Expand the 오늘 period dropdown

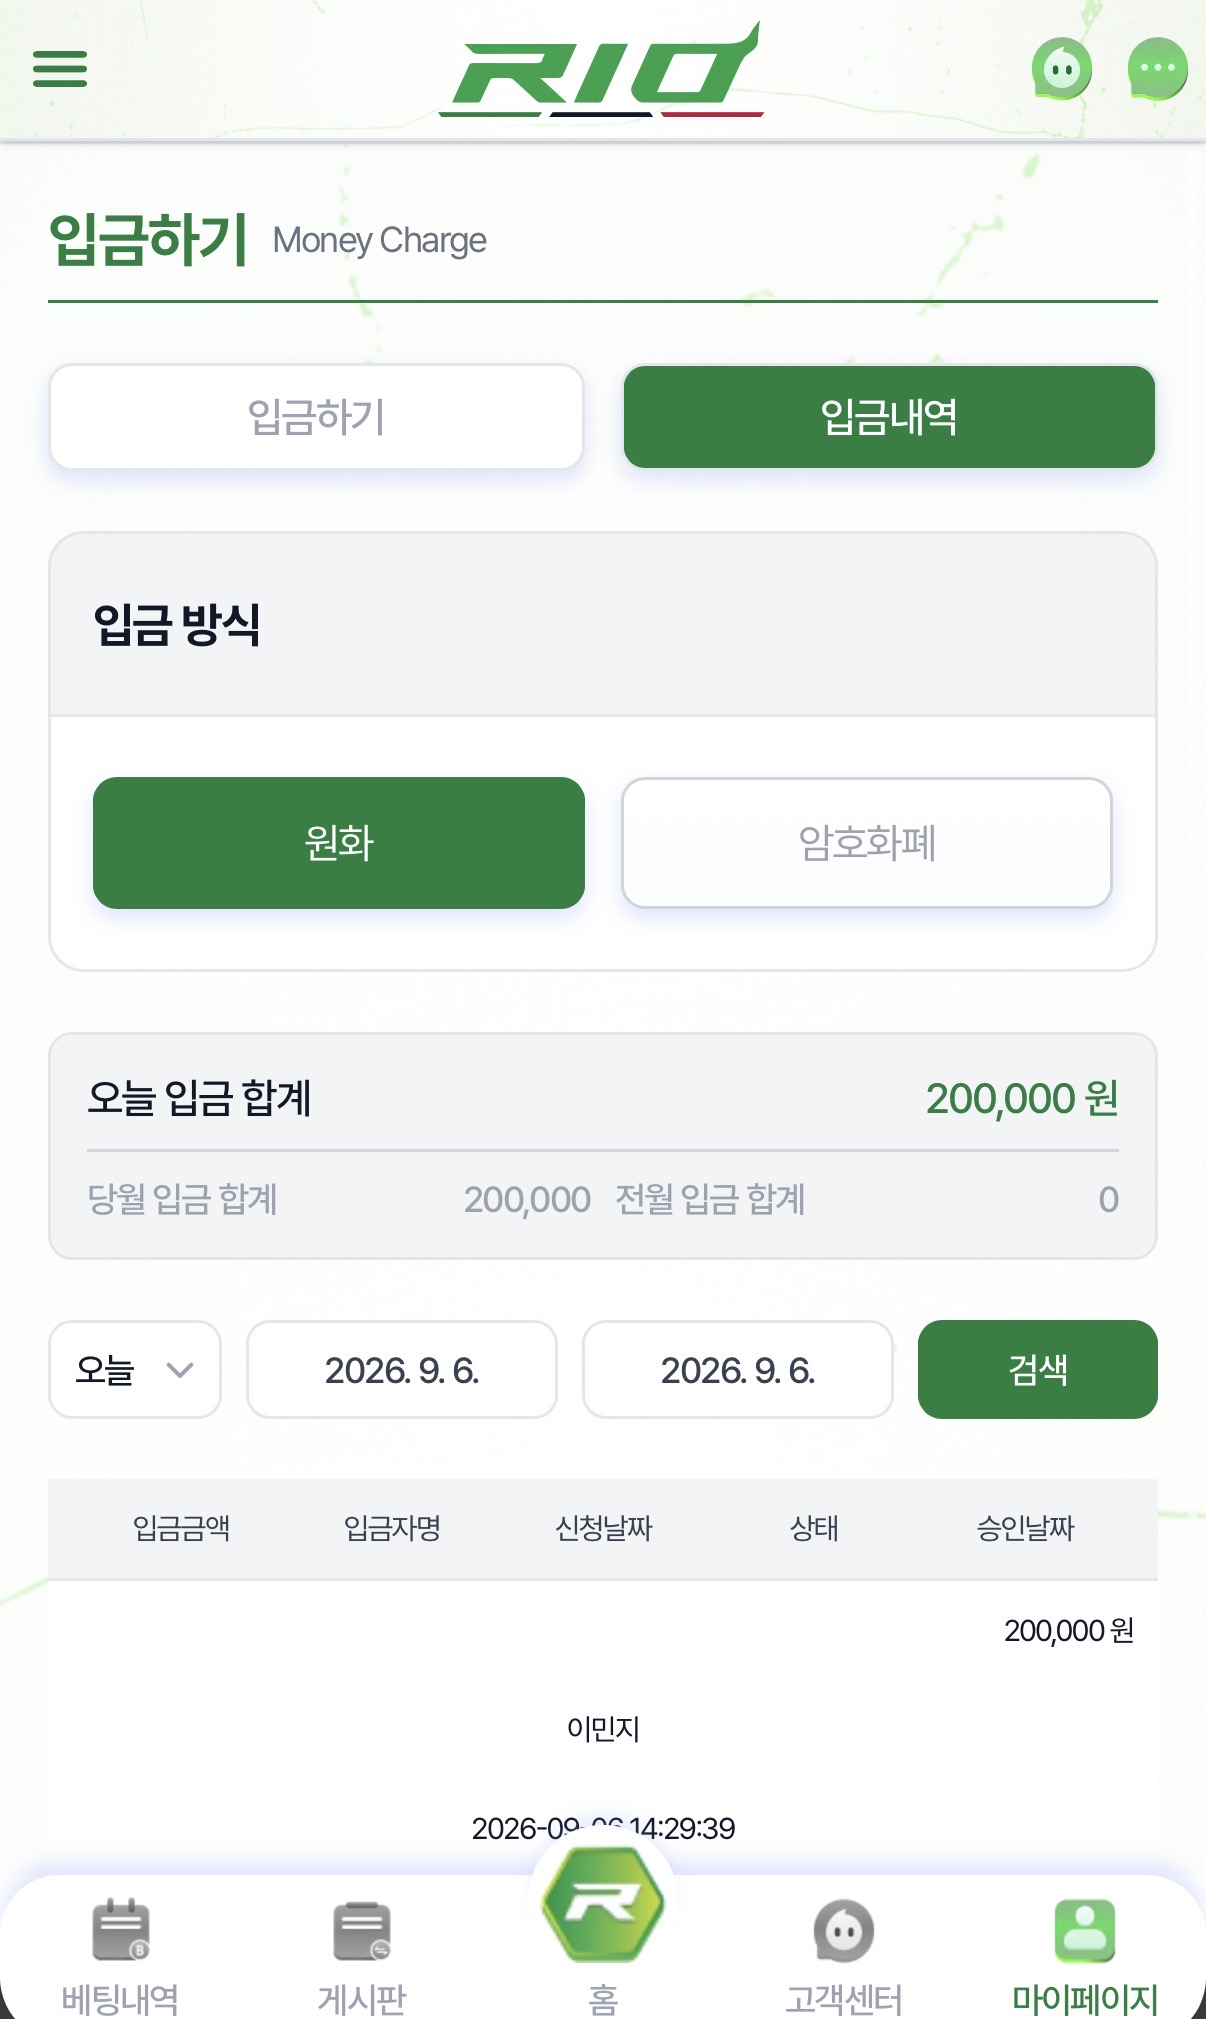135,1369
